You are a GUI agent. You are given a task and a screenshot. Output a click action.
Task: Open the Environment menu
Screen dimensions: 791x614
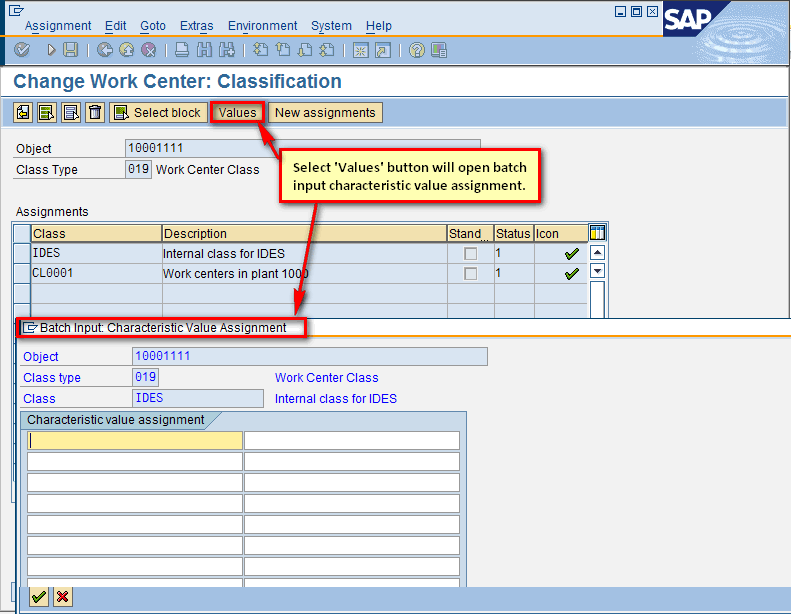(262, 26)
